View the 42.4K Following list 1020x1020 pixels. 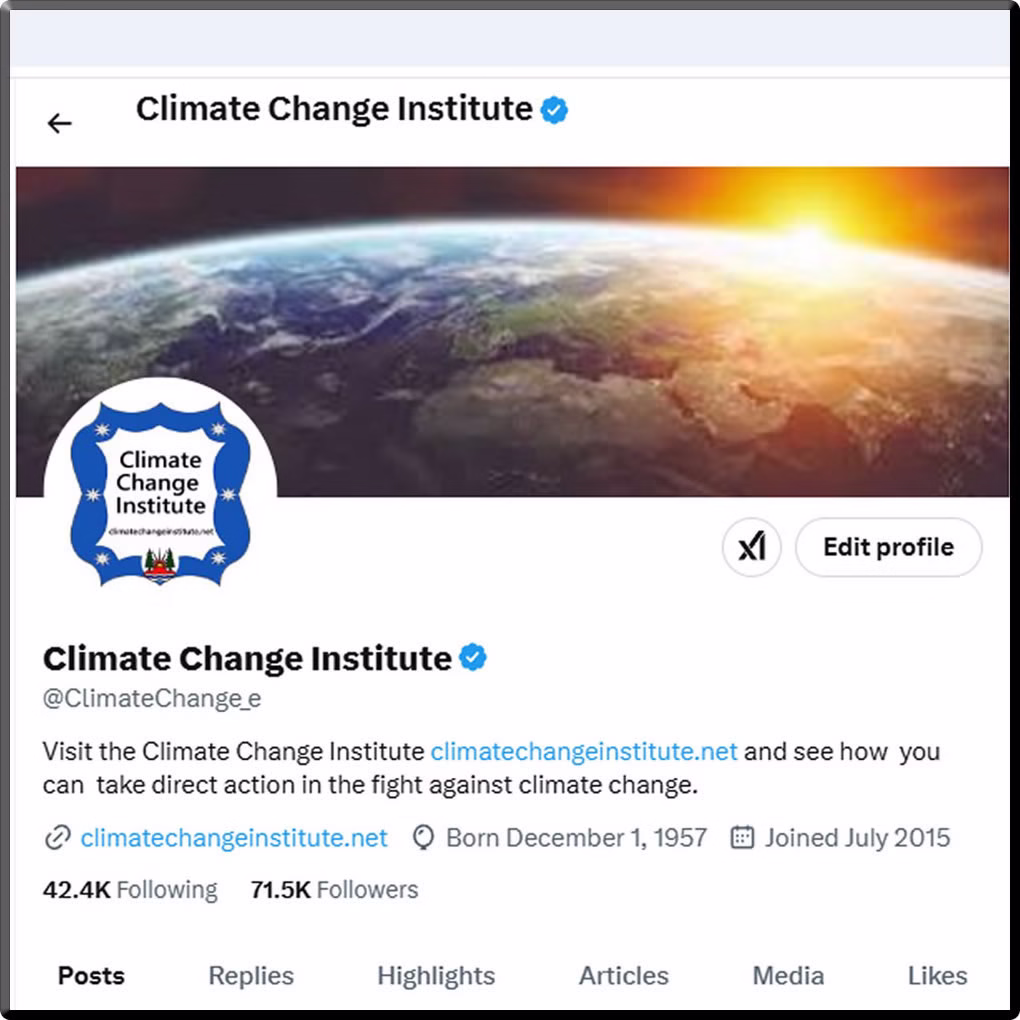(130, 890)
